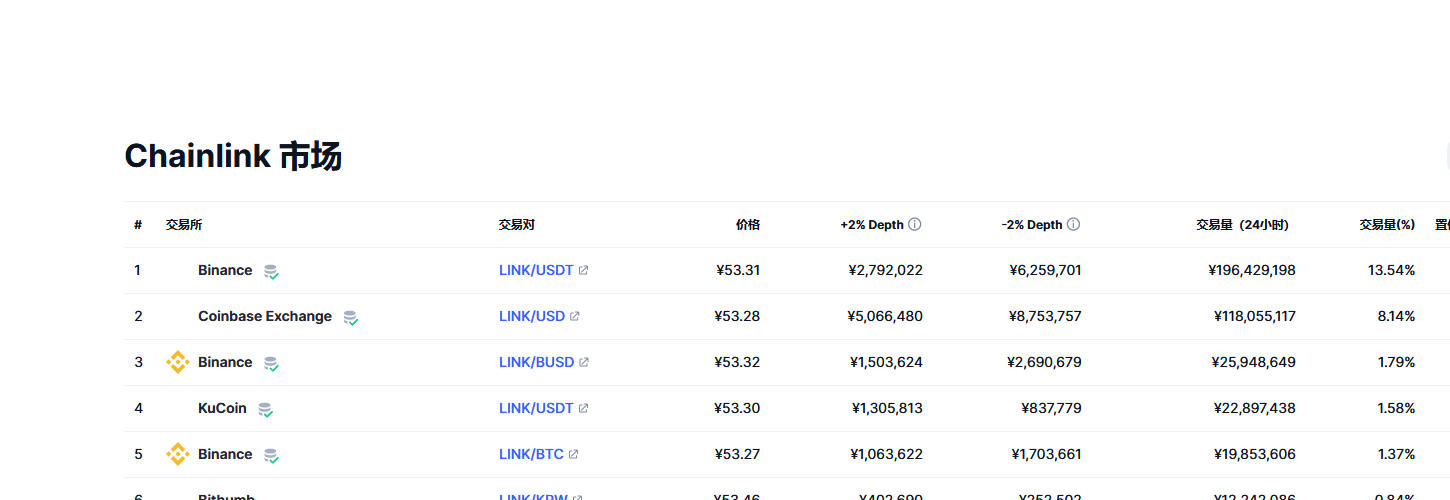Open Binance exchange name in row 1
The height and width of the screenshot is (500, 1450).
click(225, 270)
